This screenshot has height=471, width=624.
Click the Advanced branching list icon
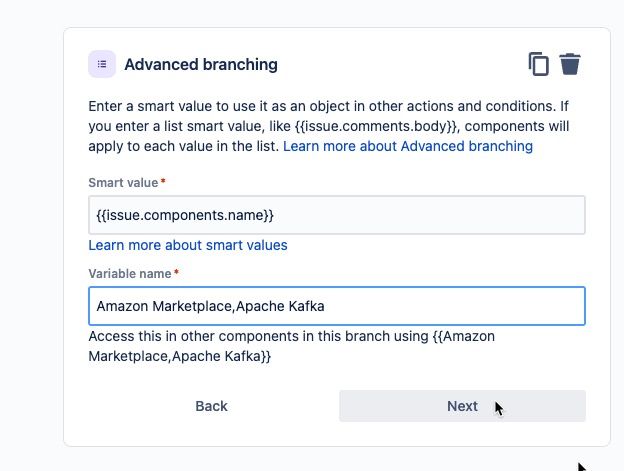point(102,64)
